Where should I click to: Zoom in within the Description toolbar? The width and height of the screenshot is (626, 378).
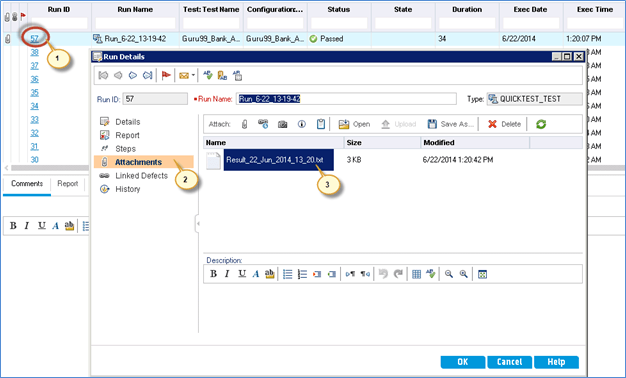464,274
